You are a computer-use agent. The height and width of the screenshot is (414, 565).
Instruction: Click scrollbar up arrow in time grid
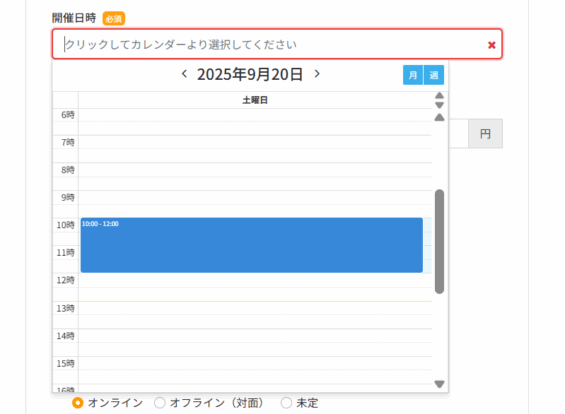(439, 117)
